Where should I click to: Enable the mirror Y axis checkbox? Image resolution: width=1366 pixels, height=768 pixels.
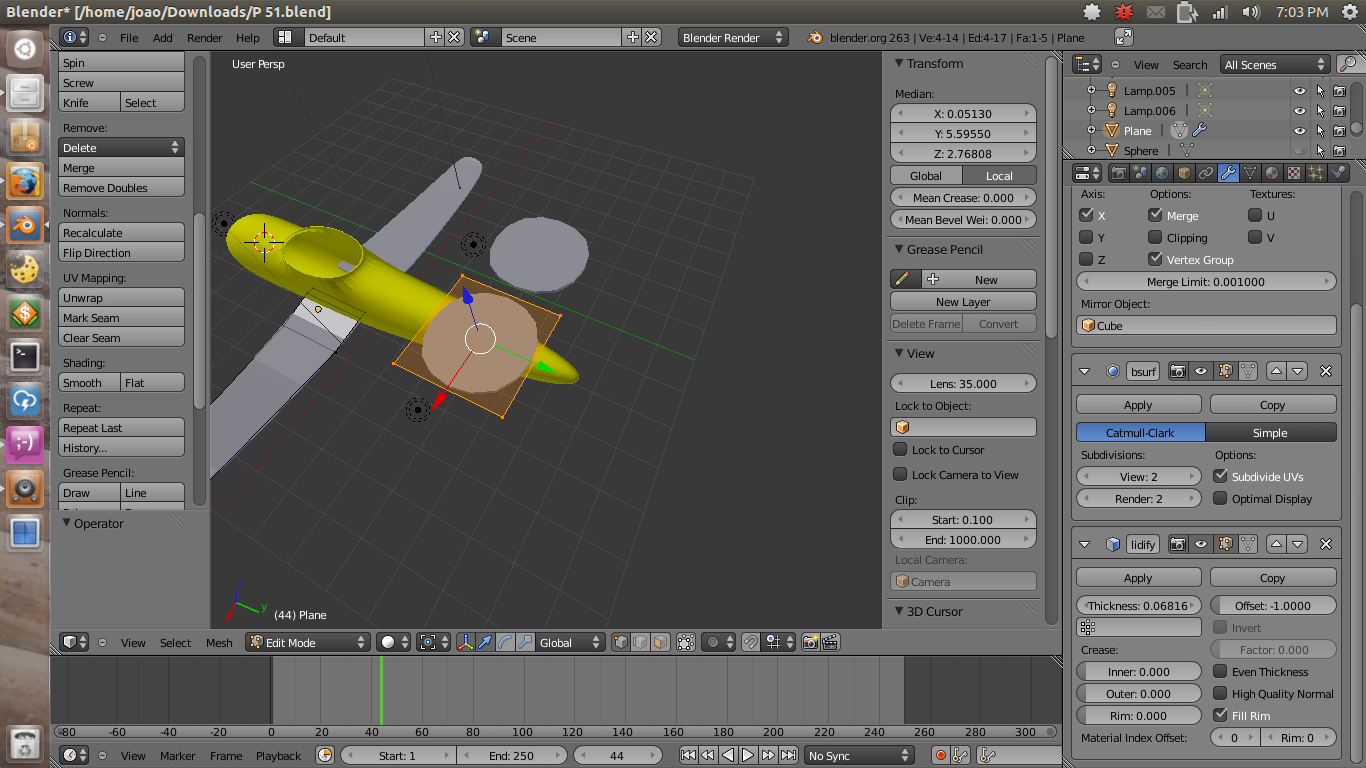(x=1086, y=237)
